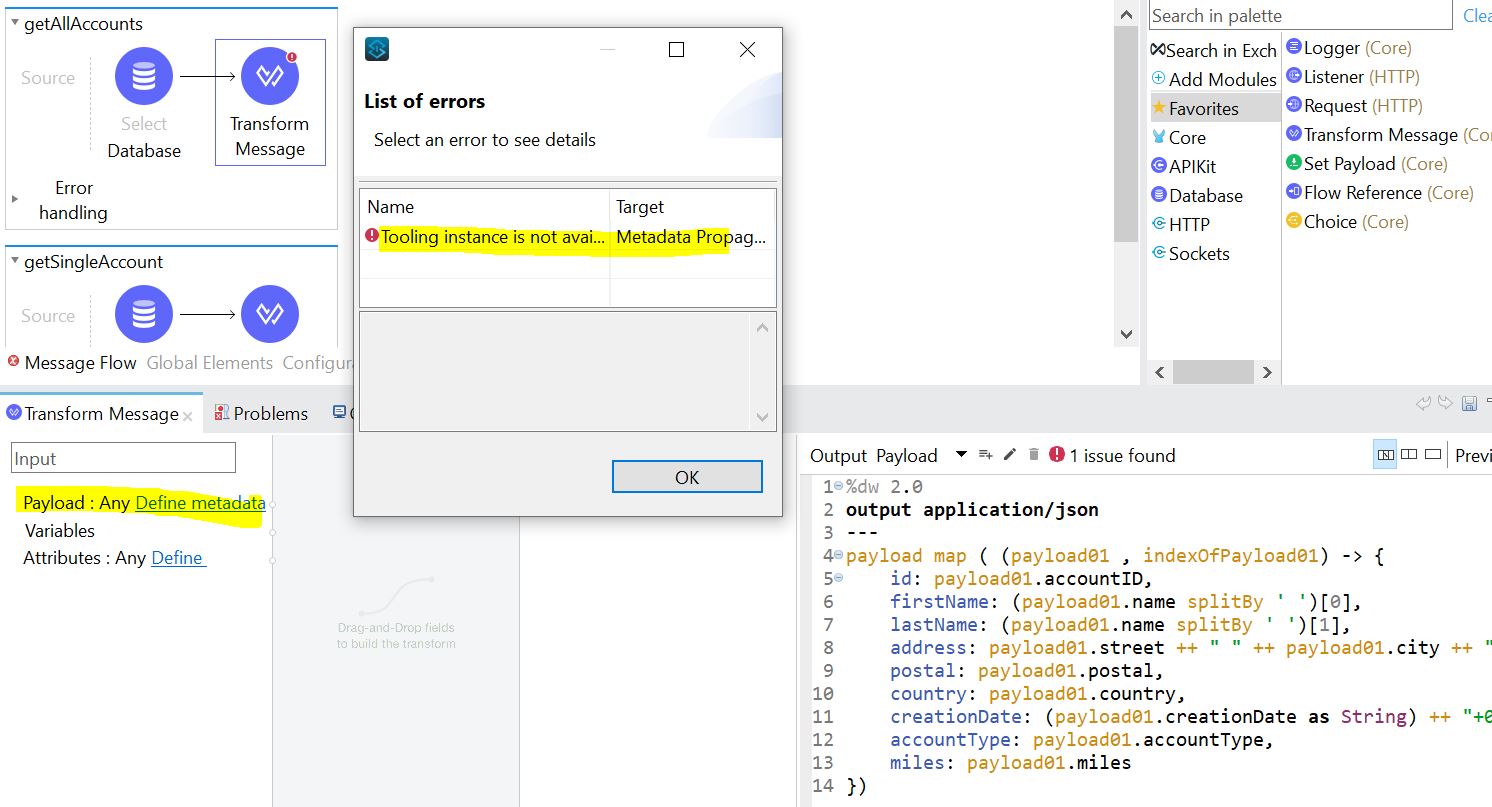
Task: Click OK in the List of errors dialog
Action: (687, 477)
